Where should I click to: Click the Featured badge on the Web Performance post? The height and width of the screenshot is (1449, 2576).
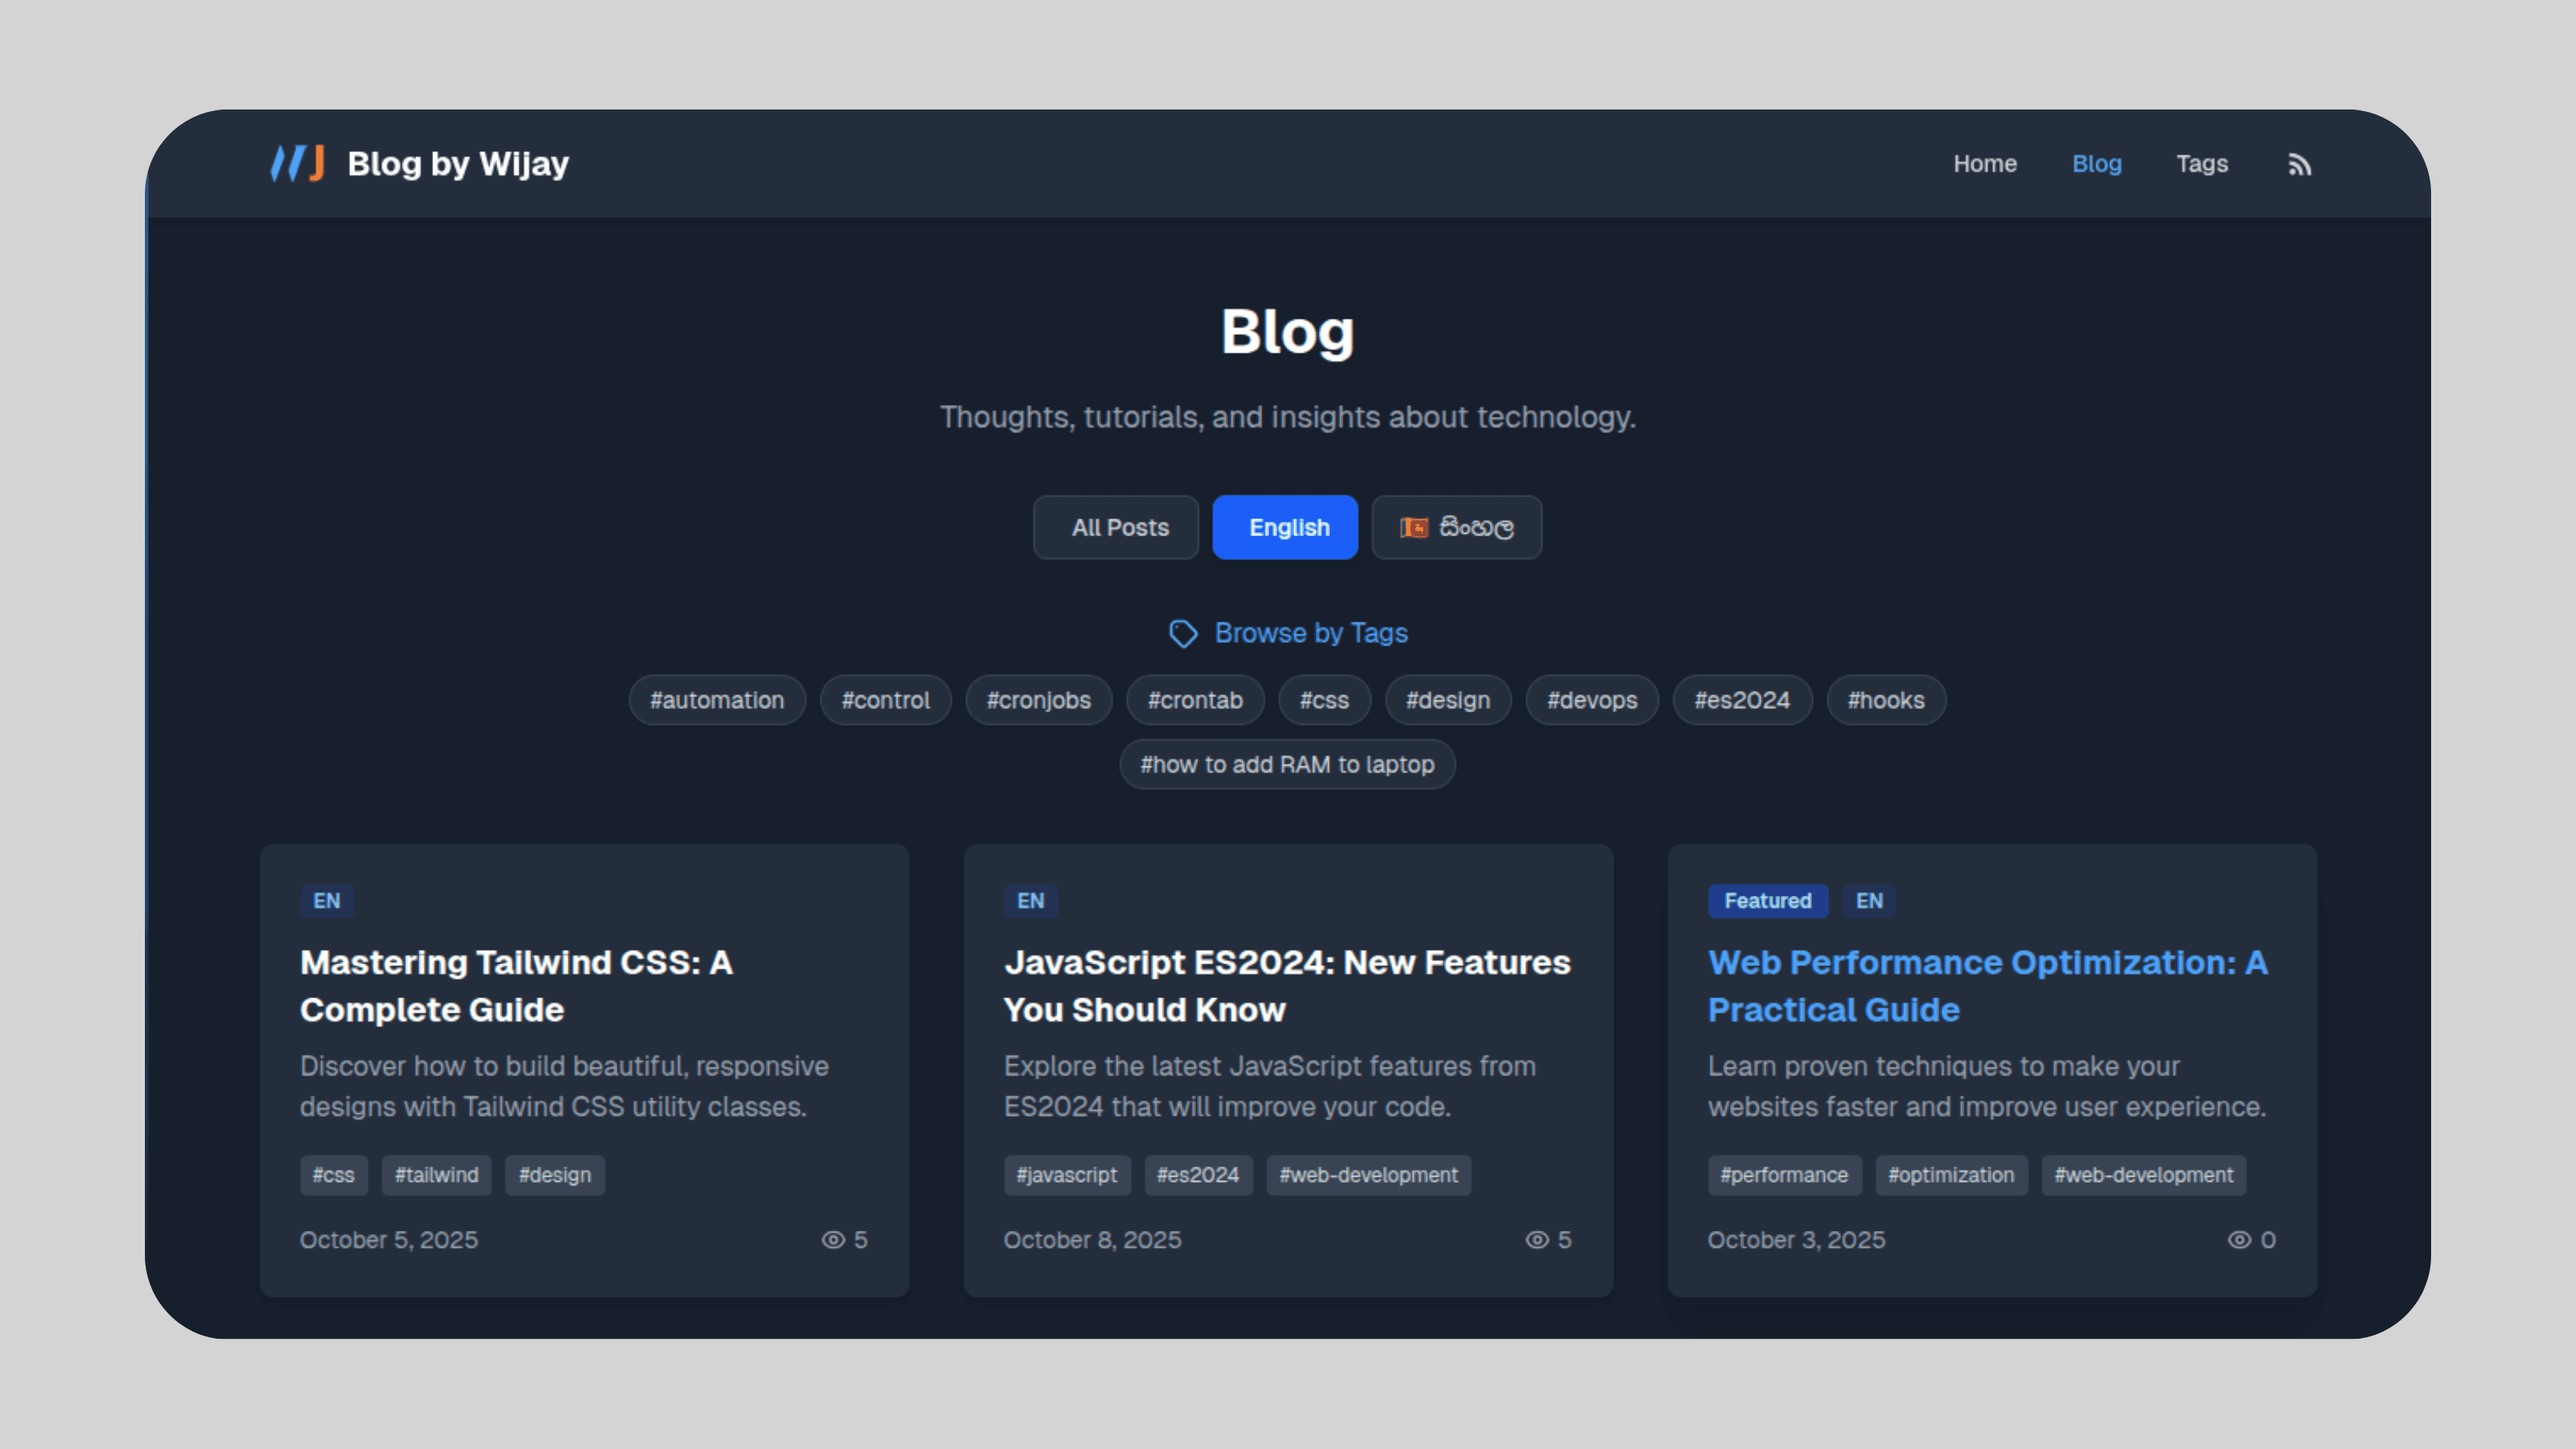[x=1767, y=900]
